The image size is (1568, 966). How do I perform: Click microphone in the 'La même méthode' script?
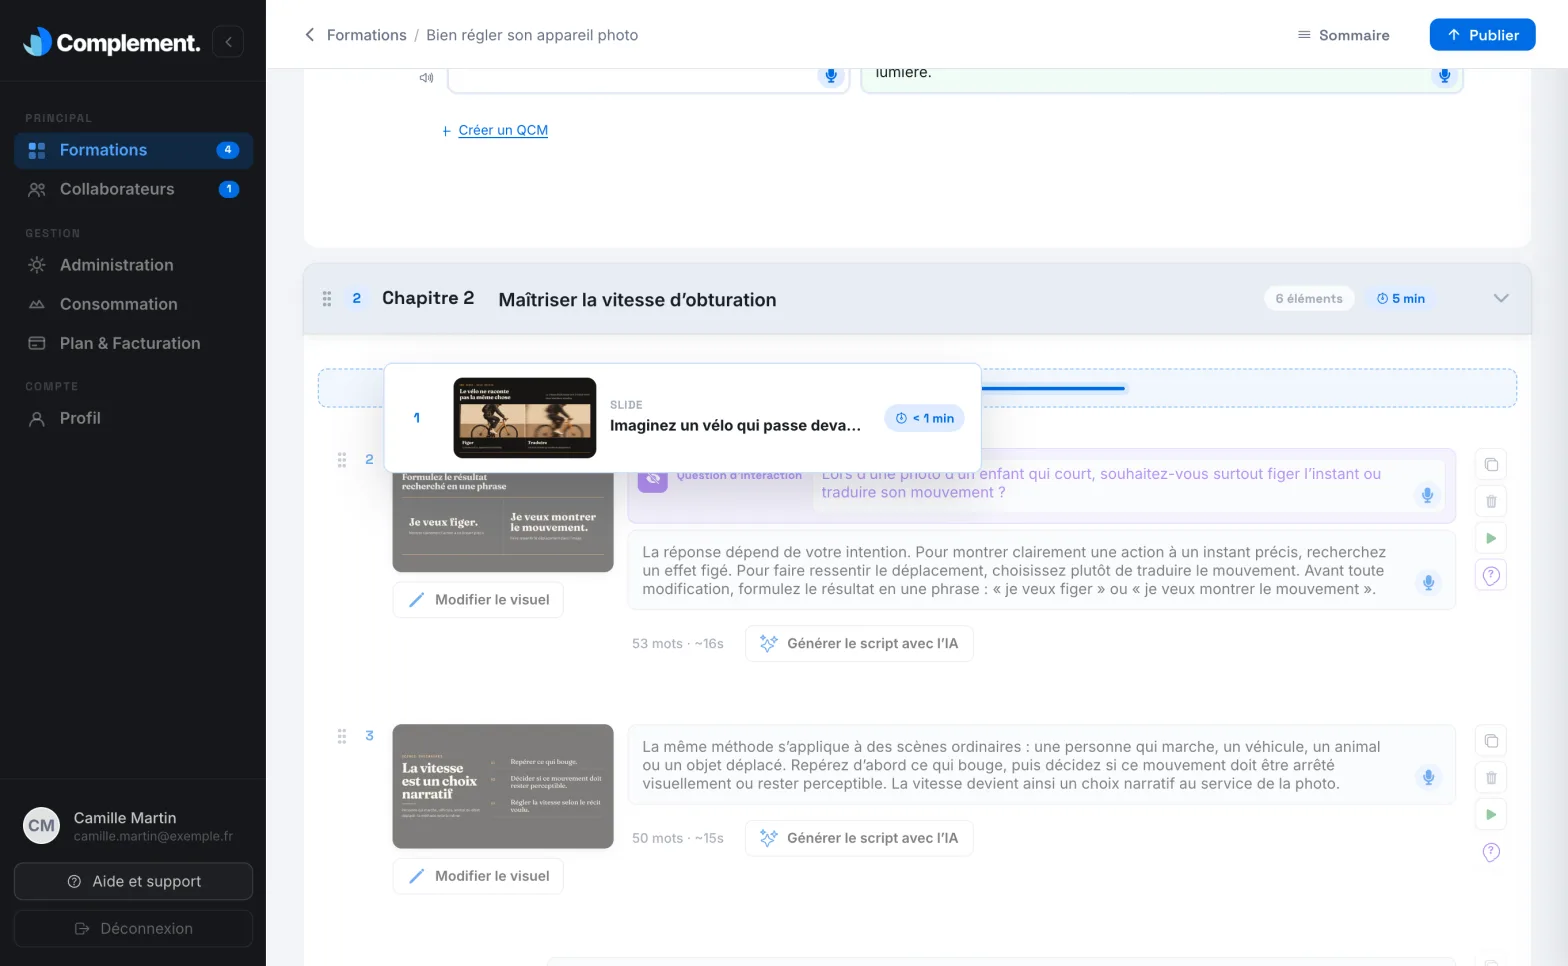(x=1428, y=777)
